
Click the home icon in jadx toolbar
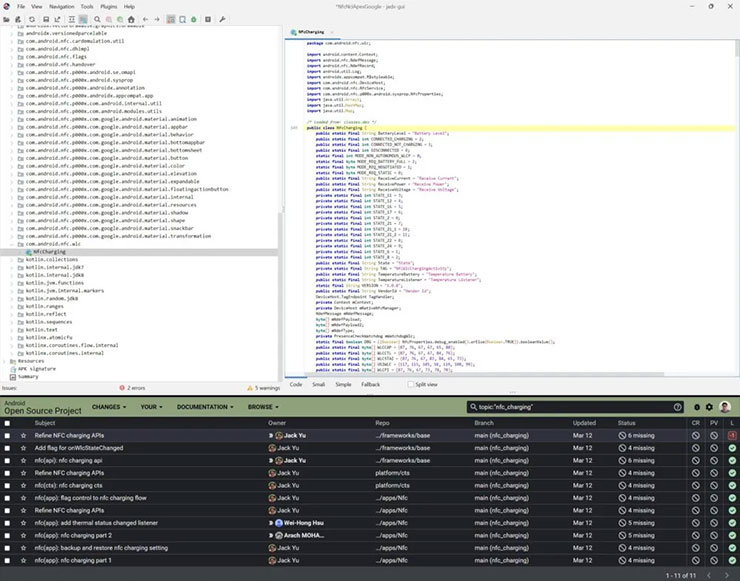132,18
